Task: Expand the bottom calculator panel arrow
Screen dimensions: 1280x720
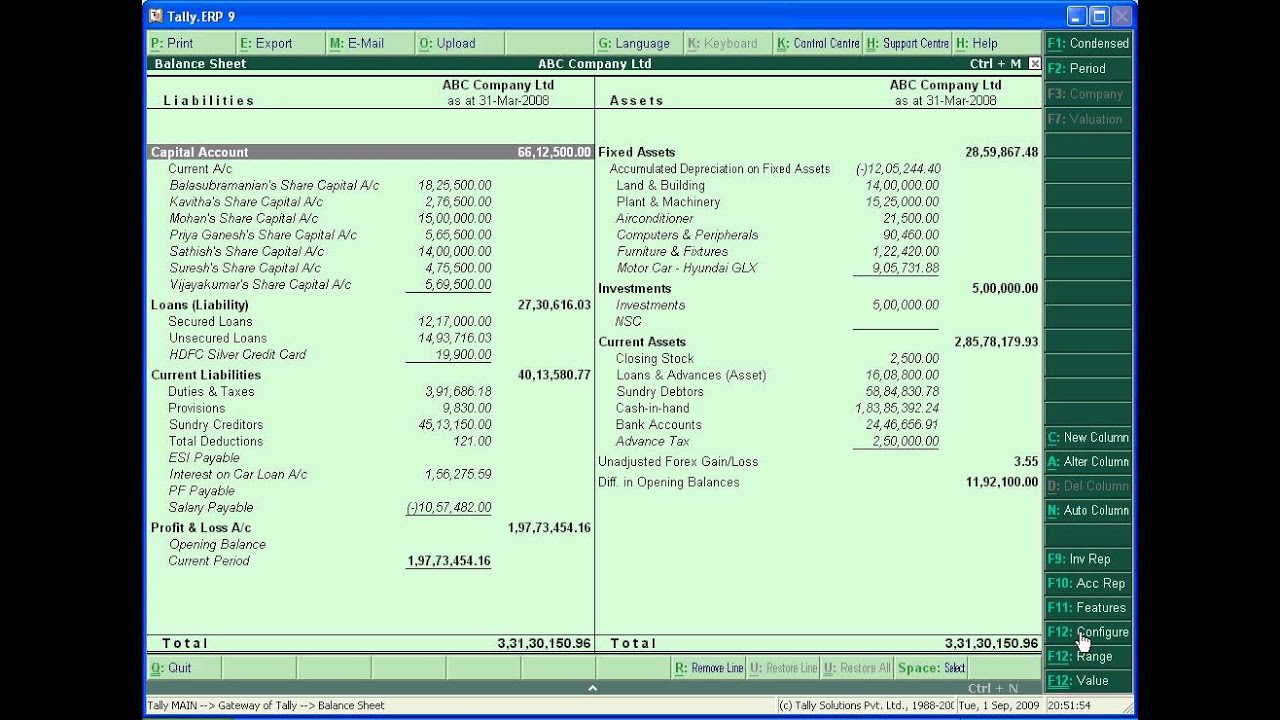Action: click(x=592, y=688)
